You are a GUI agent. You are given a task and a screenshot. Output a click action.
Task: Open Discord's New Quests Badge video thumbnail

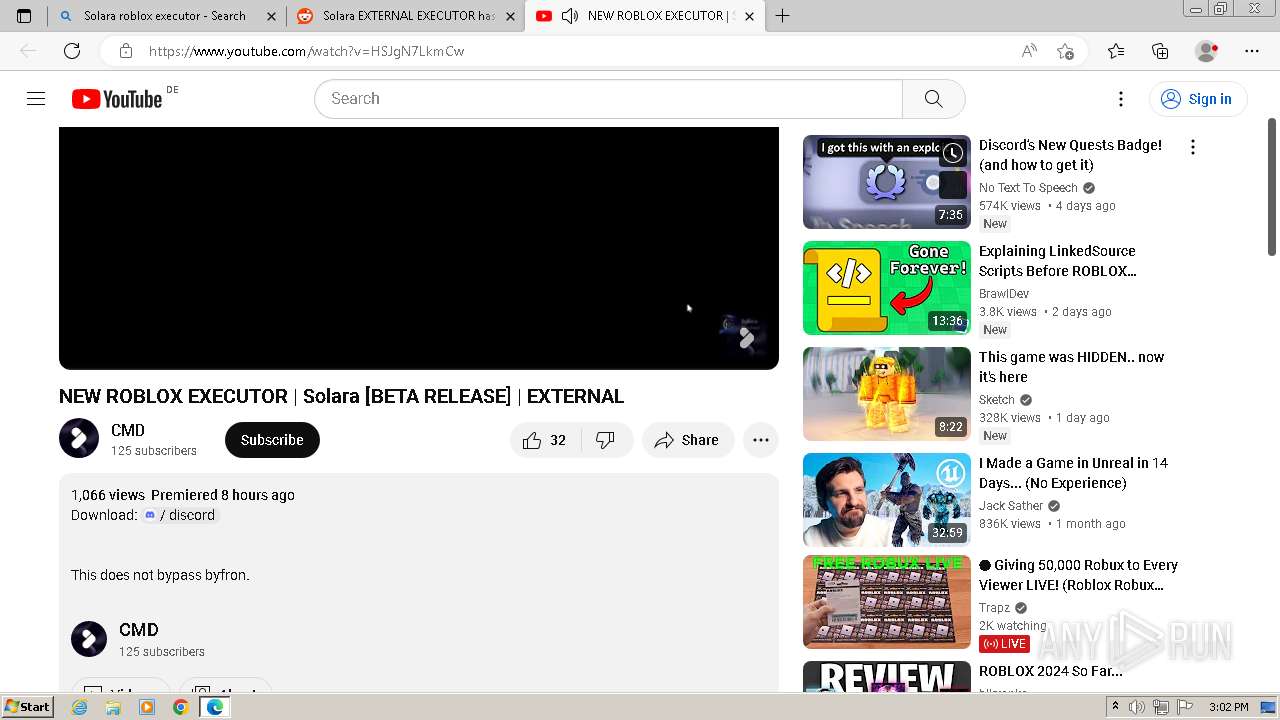(x=886, y=182)
